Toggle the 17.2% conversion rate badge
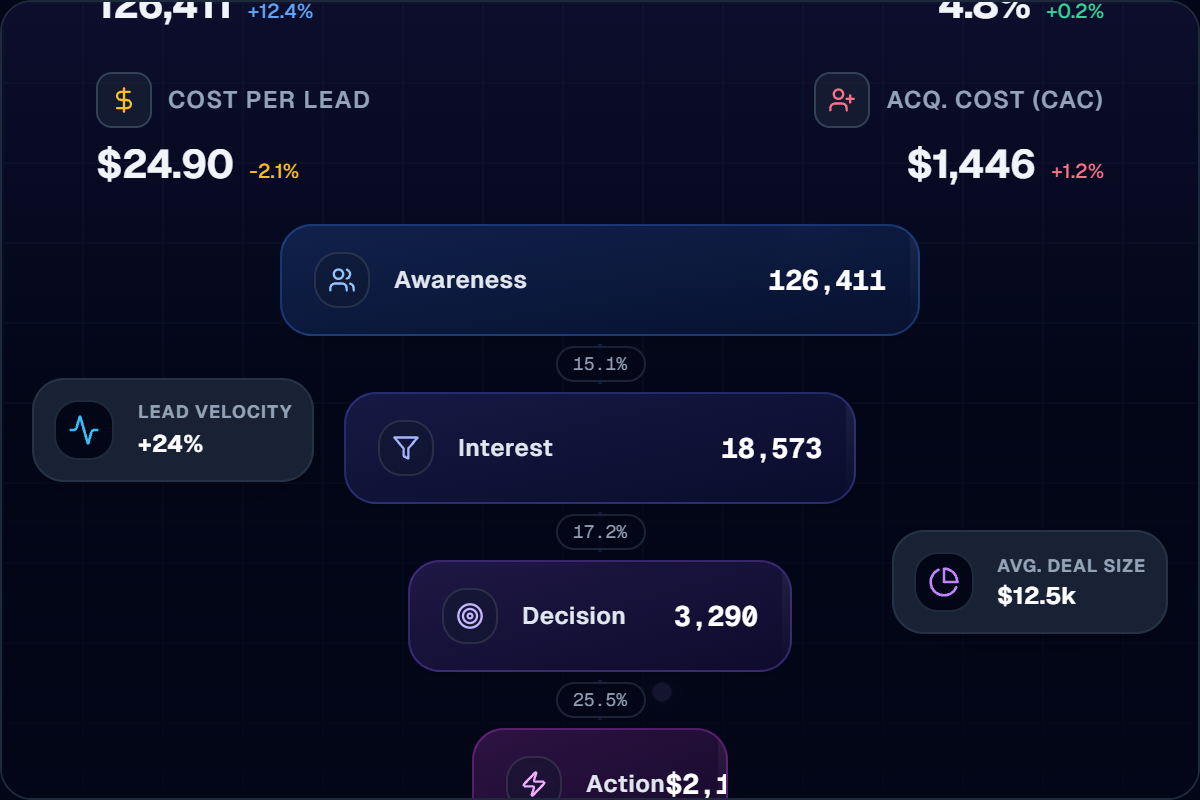The image size is (1200, 800). coord(600,532)
